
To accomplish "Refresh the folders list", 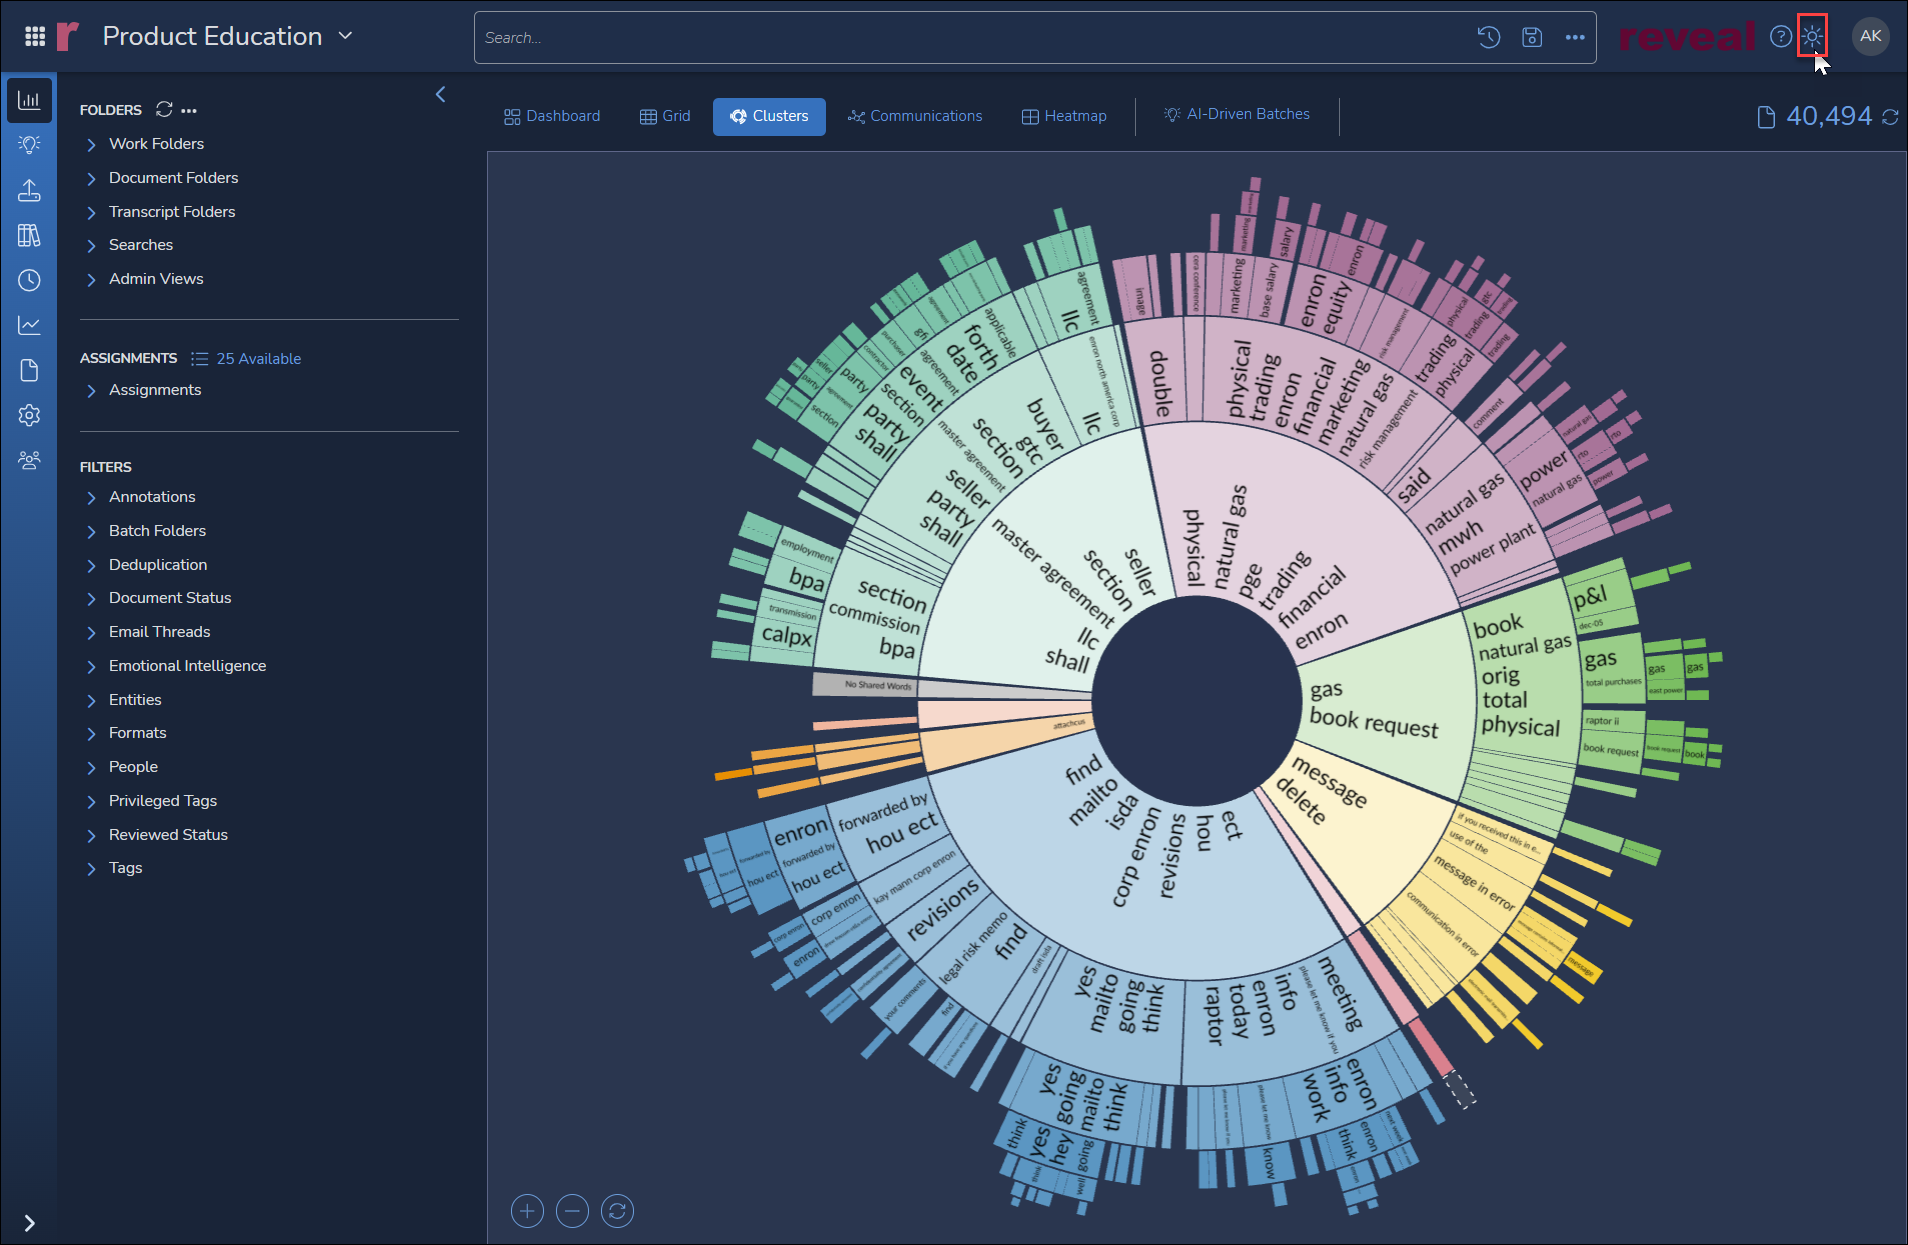I will 164,109.
